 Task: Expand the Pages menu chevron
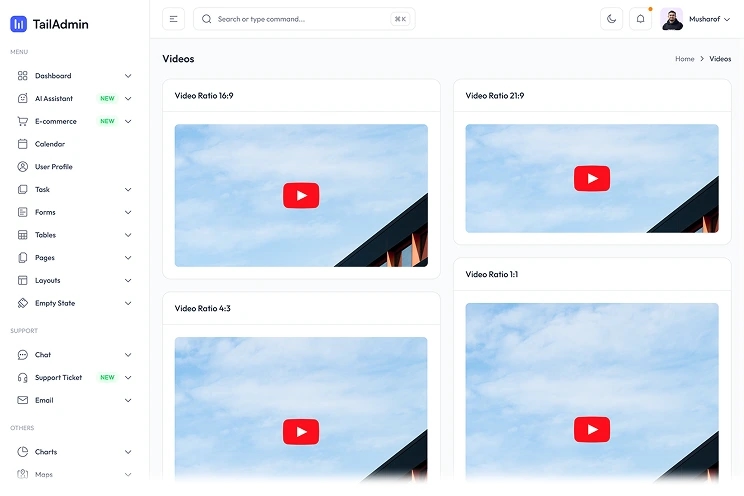[x=128, y=258]
